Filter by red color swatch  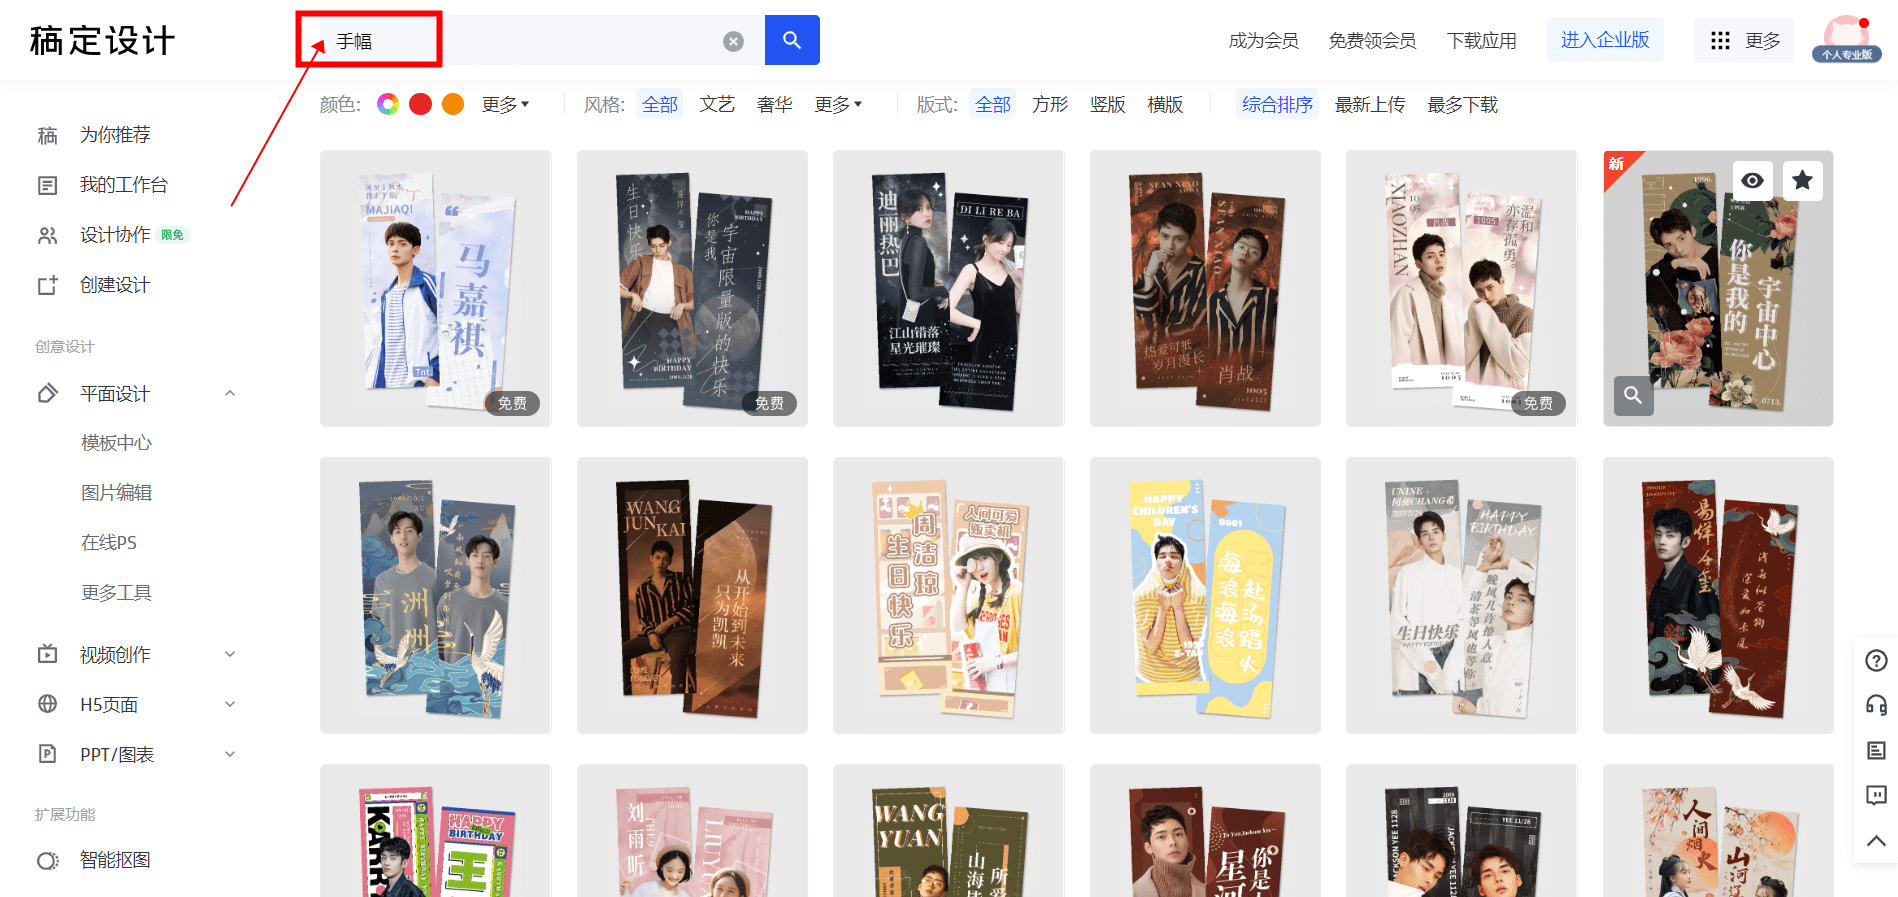click(420, 104)
